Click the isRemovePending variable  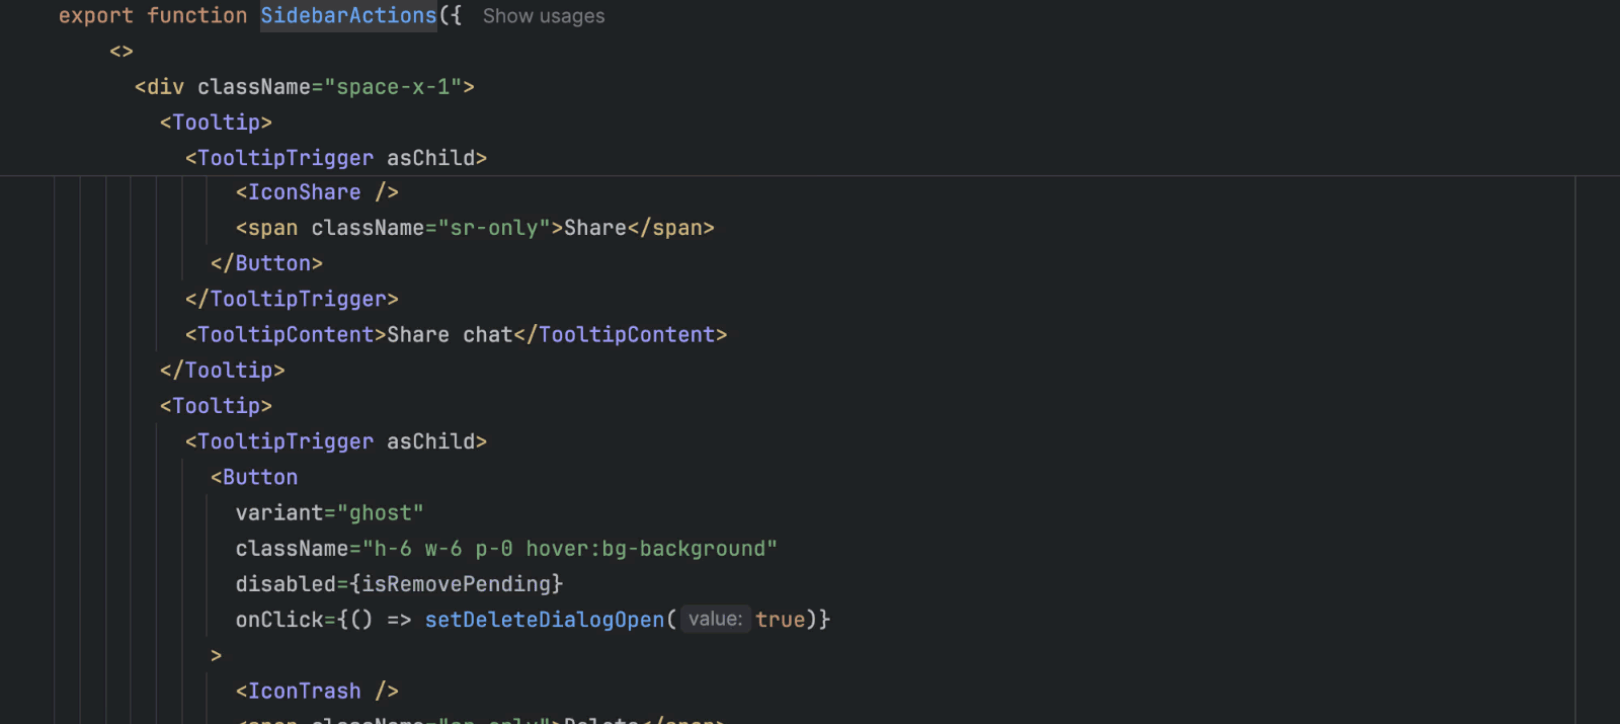coord(456,584)
